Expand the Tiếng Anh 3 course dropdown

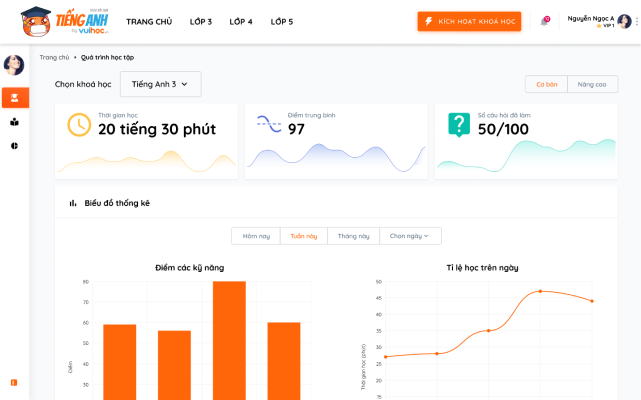160,84
